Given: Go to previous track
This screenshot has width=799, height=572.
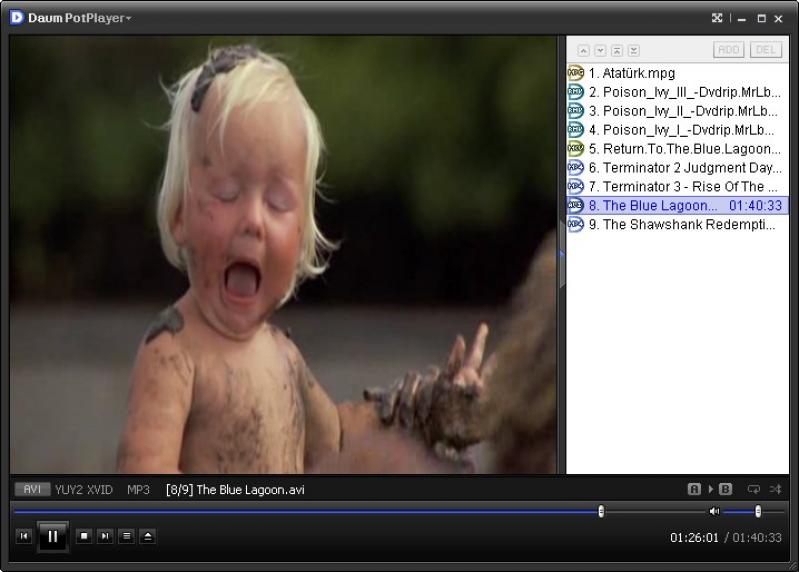Looking at the screenshot, I should point(24,536).
